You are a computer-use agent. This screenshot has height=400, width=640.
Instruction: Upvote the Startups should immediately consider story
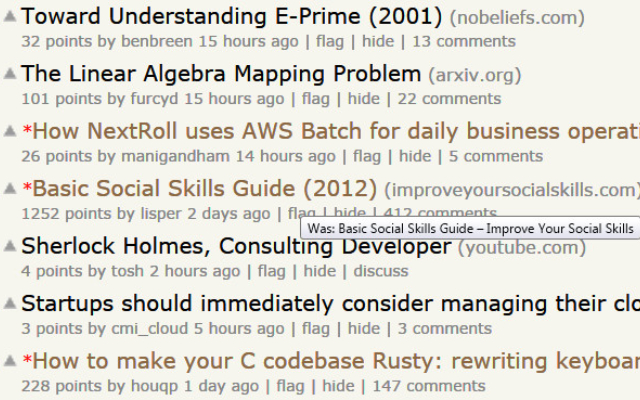pos(10,304)
